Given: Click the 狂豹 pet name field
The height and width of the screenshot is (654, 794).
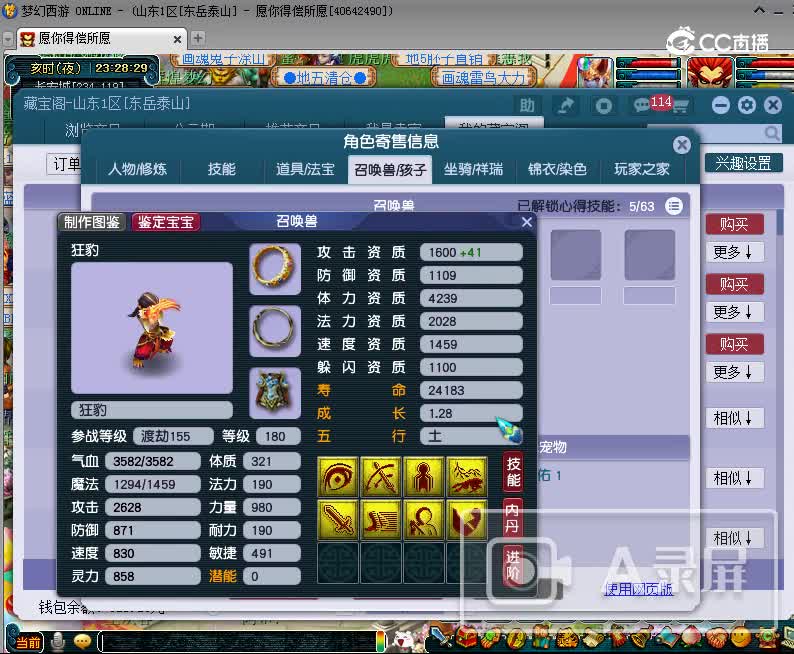Looking at the screenshot, I should (152, 410).
